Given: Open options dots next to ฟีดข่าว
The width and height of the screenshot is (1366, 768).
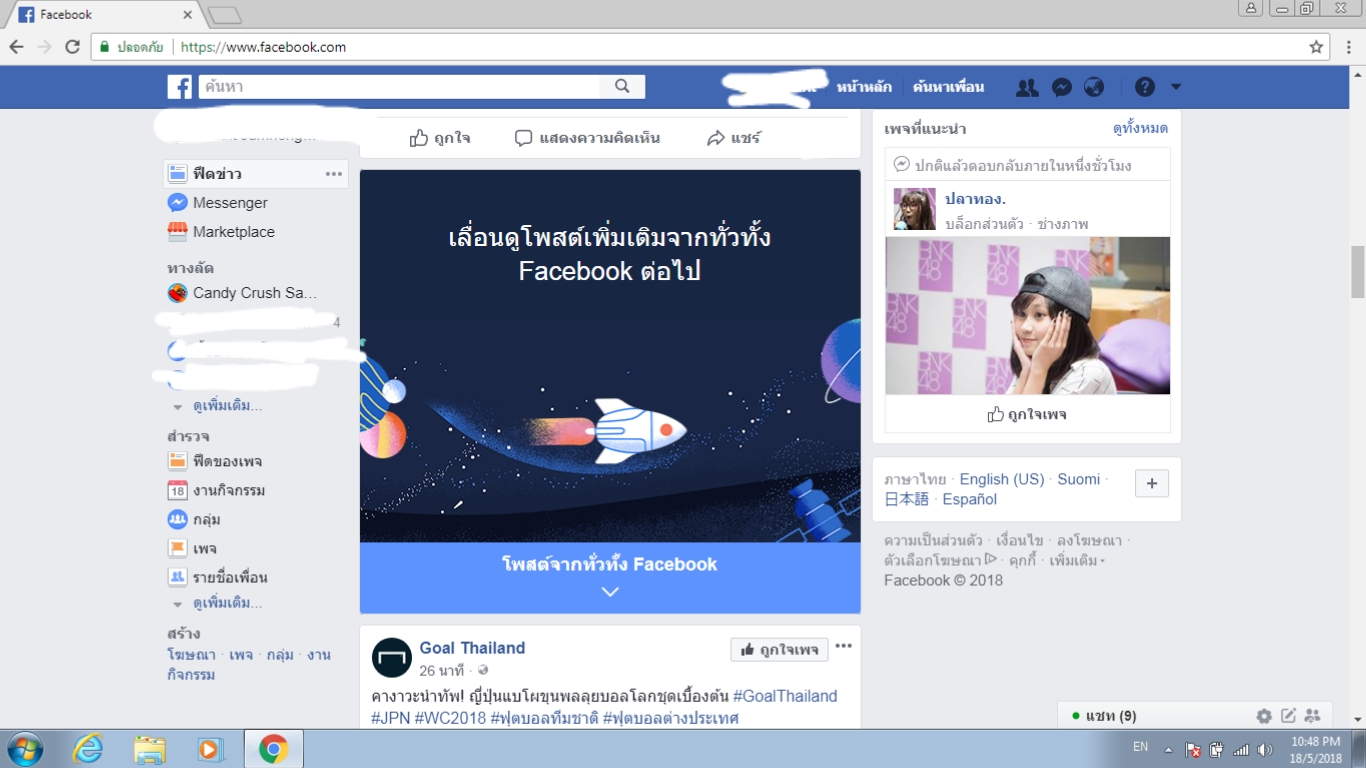Looking at the screenshot, I should tap(334, 174).
